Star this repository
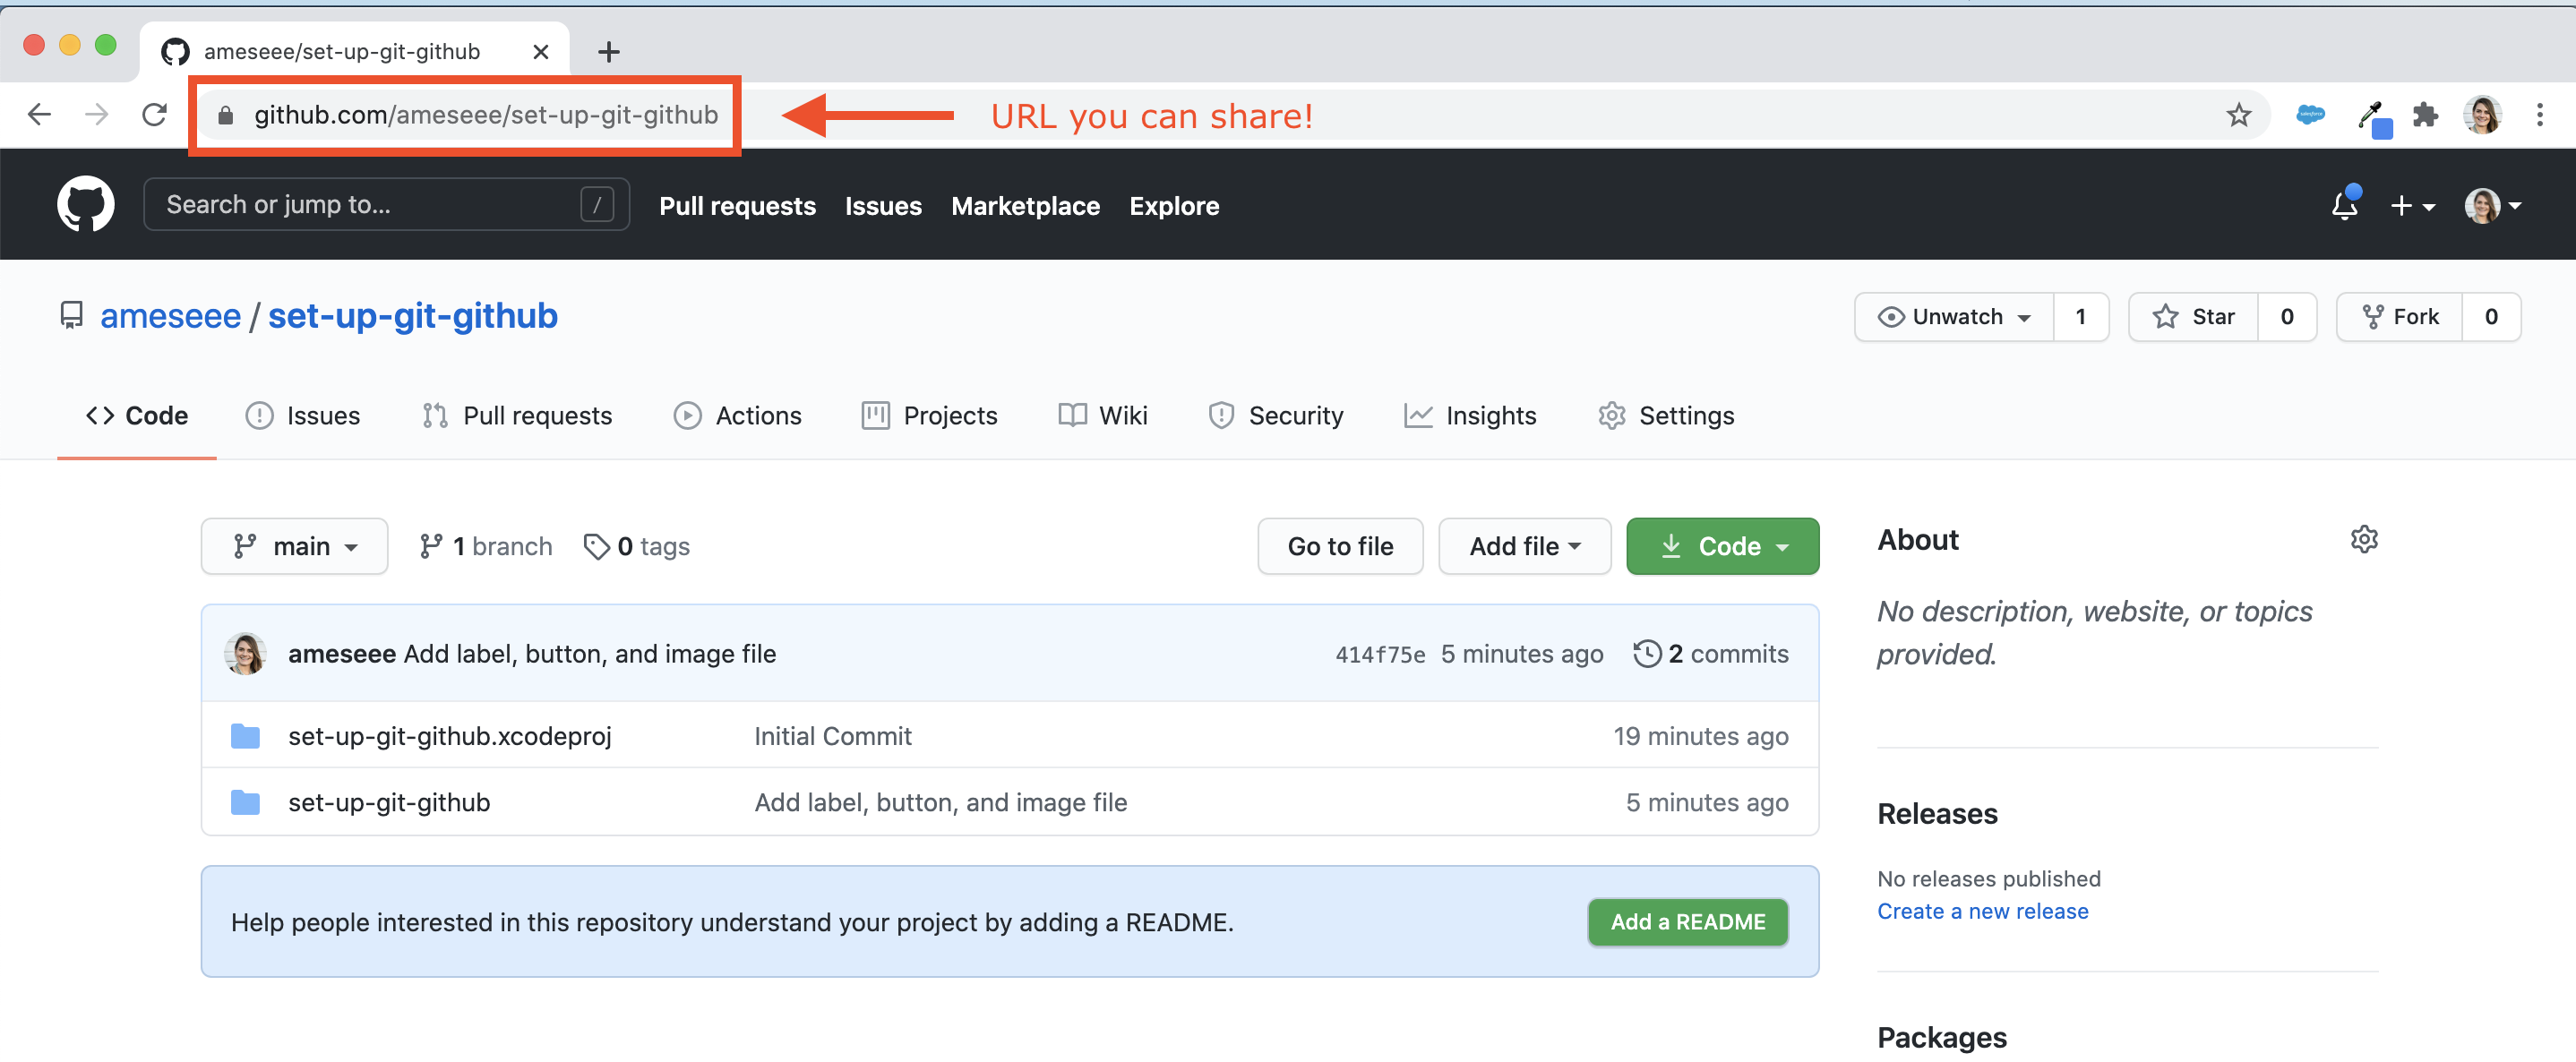2576x1062 pixels. (2193, 317)
